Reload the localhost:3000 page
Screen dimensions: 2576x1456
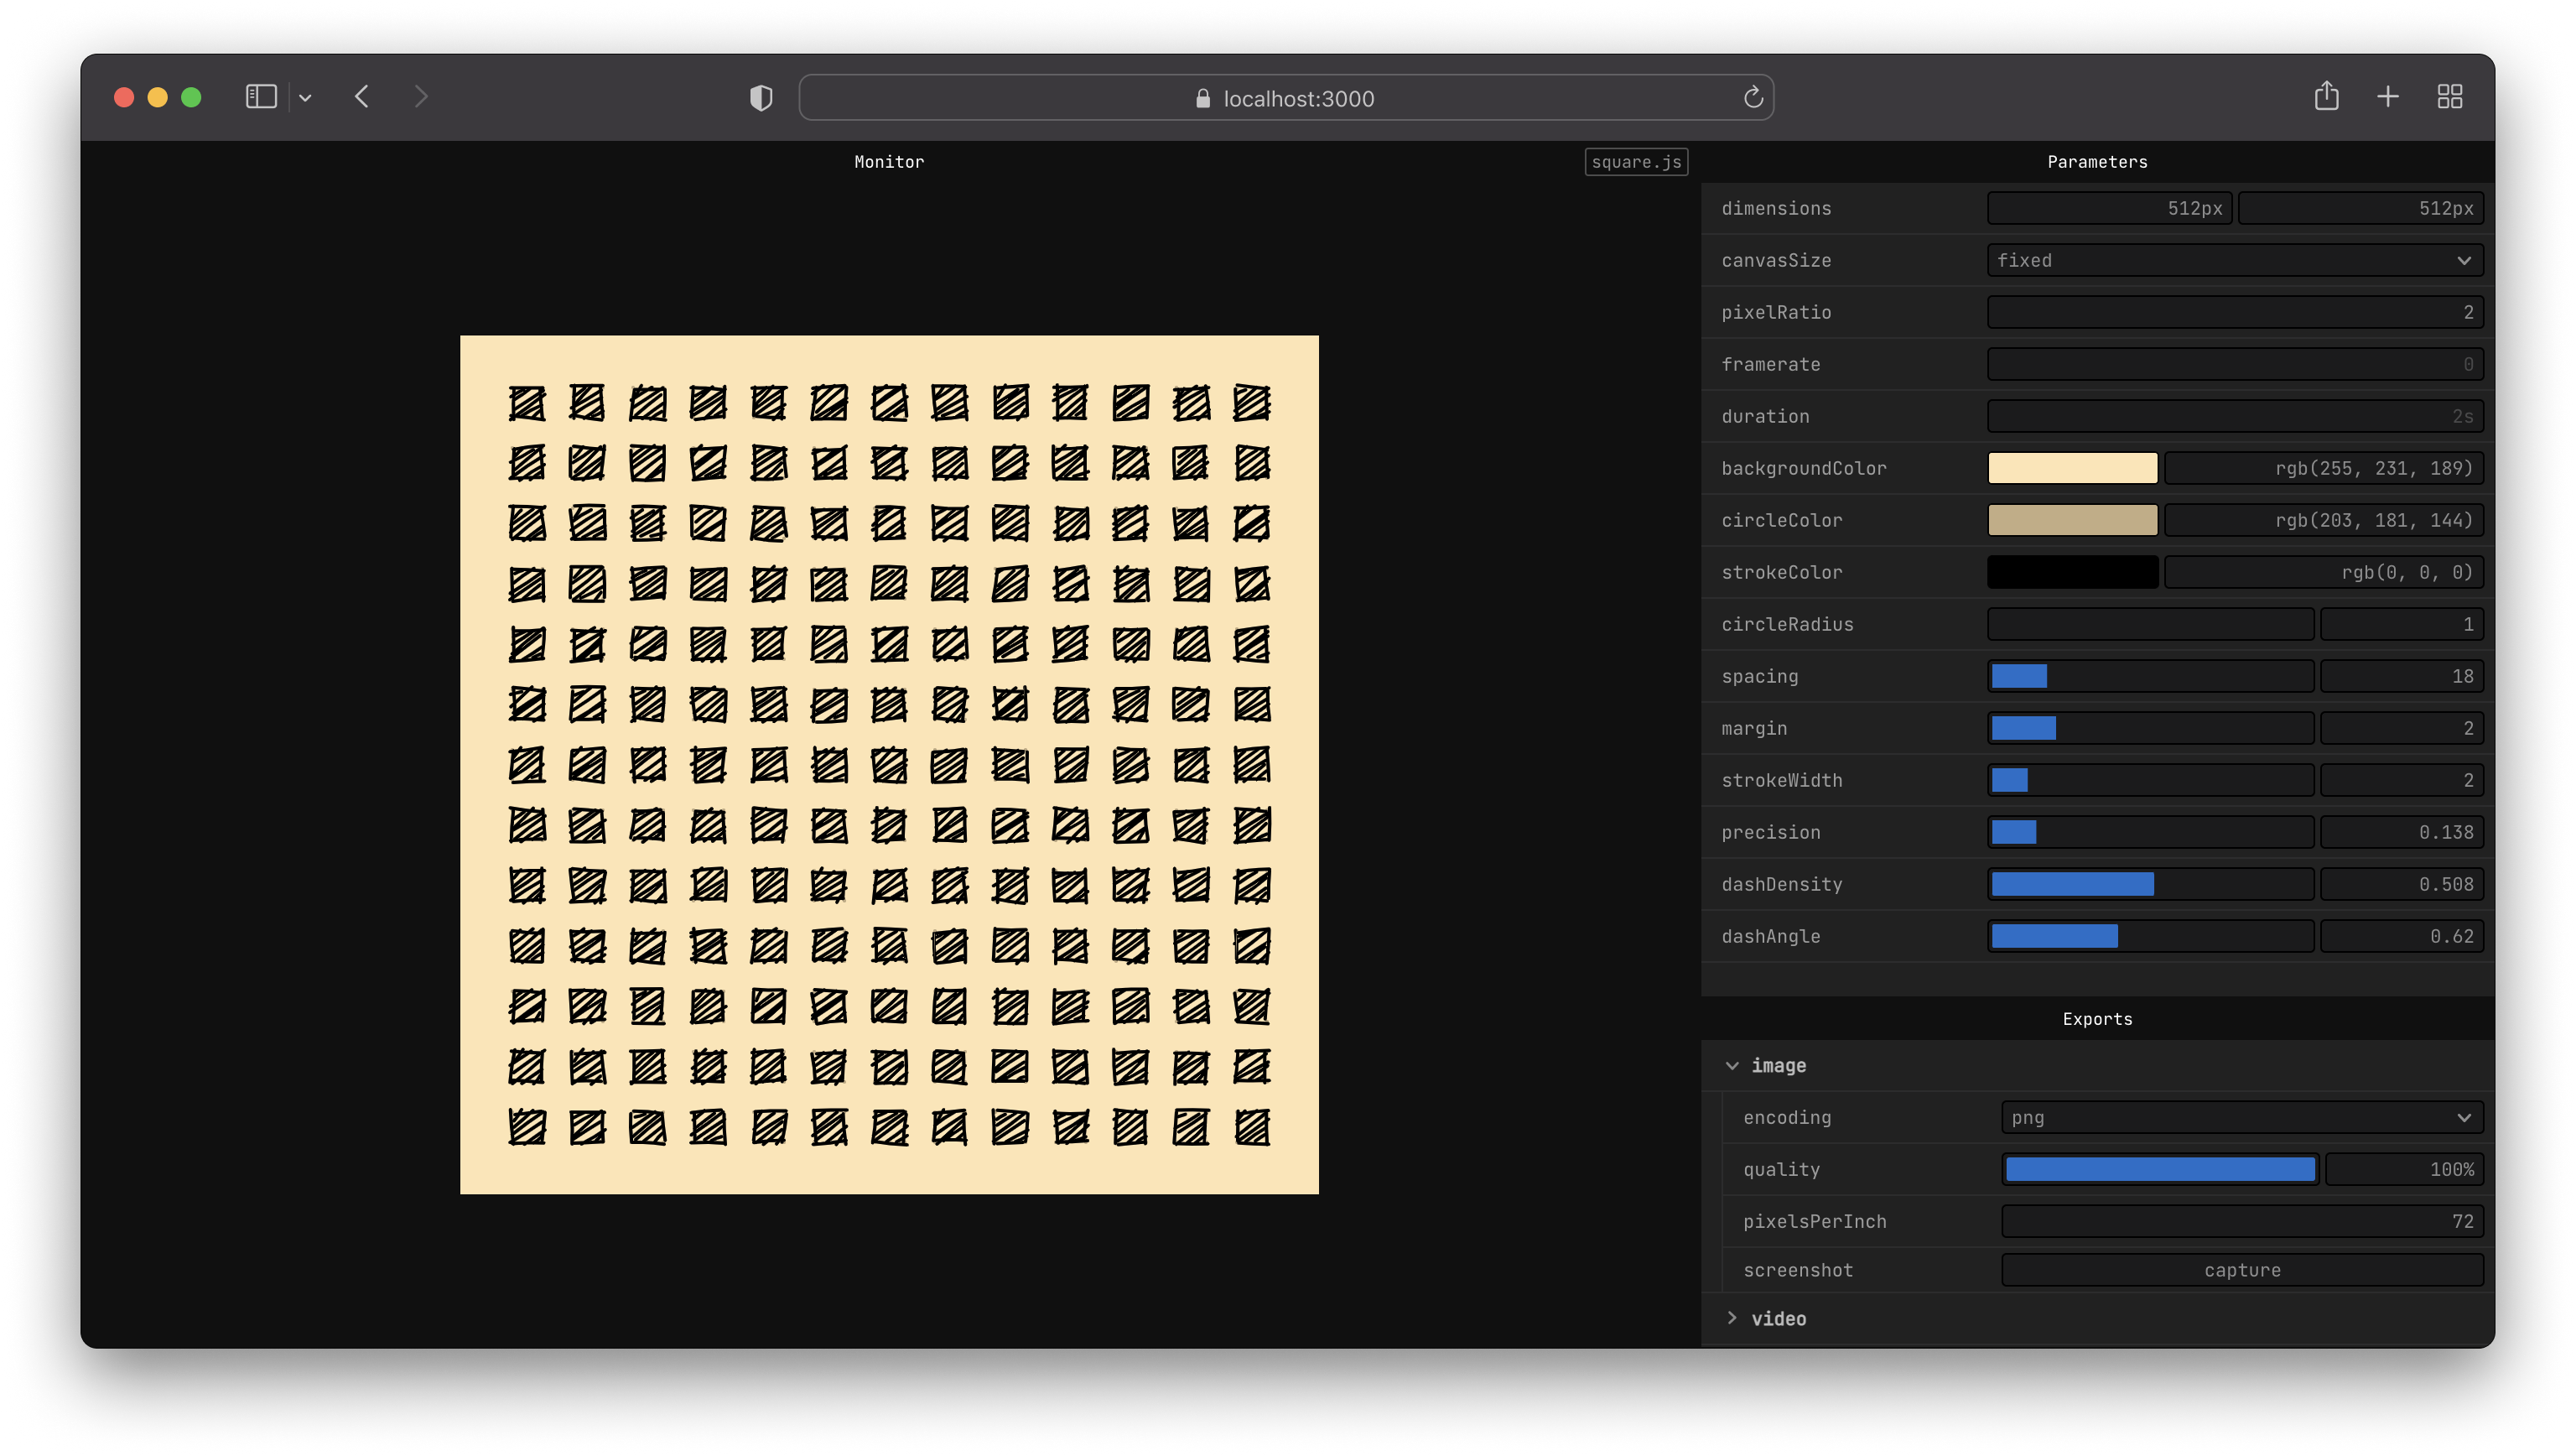click(1753, 97)
